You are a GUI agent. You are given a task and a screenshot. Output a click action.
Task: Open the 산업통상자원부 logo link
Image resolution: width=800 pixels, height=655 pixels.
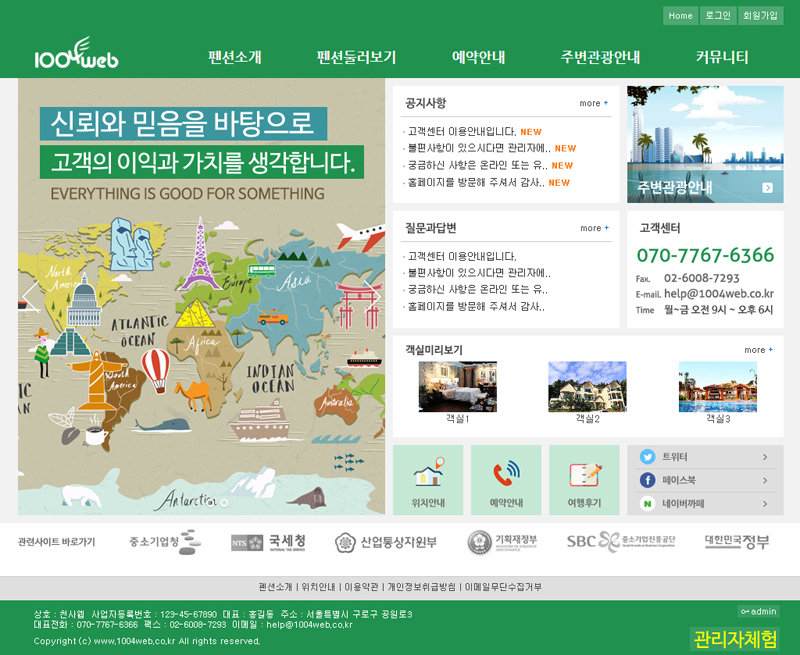click(386, 542)
